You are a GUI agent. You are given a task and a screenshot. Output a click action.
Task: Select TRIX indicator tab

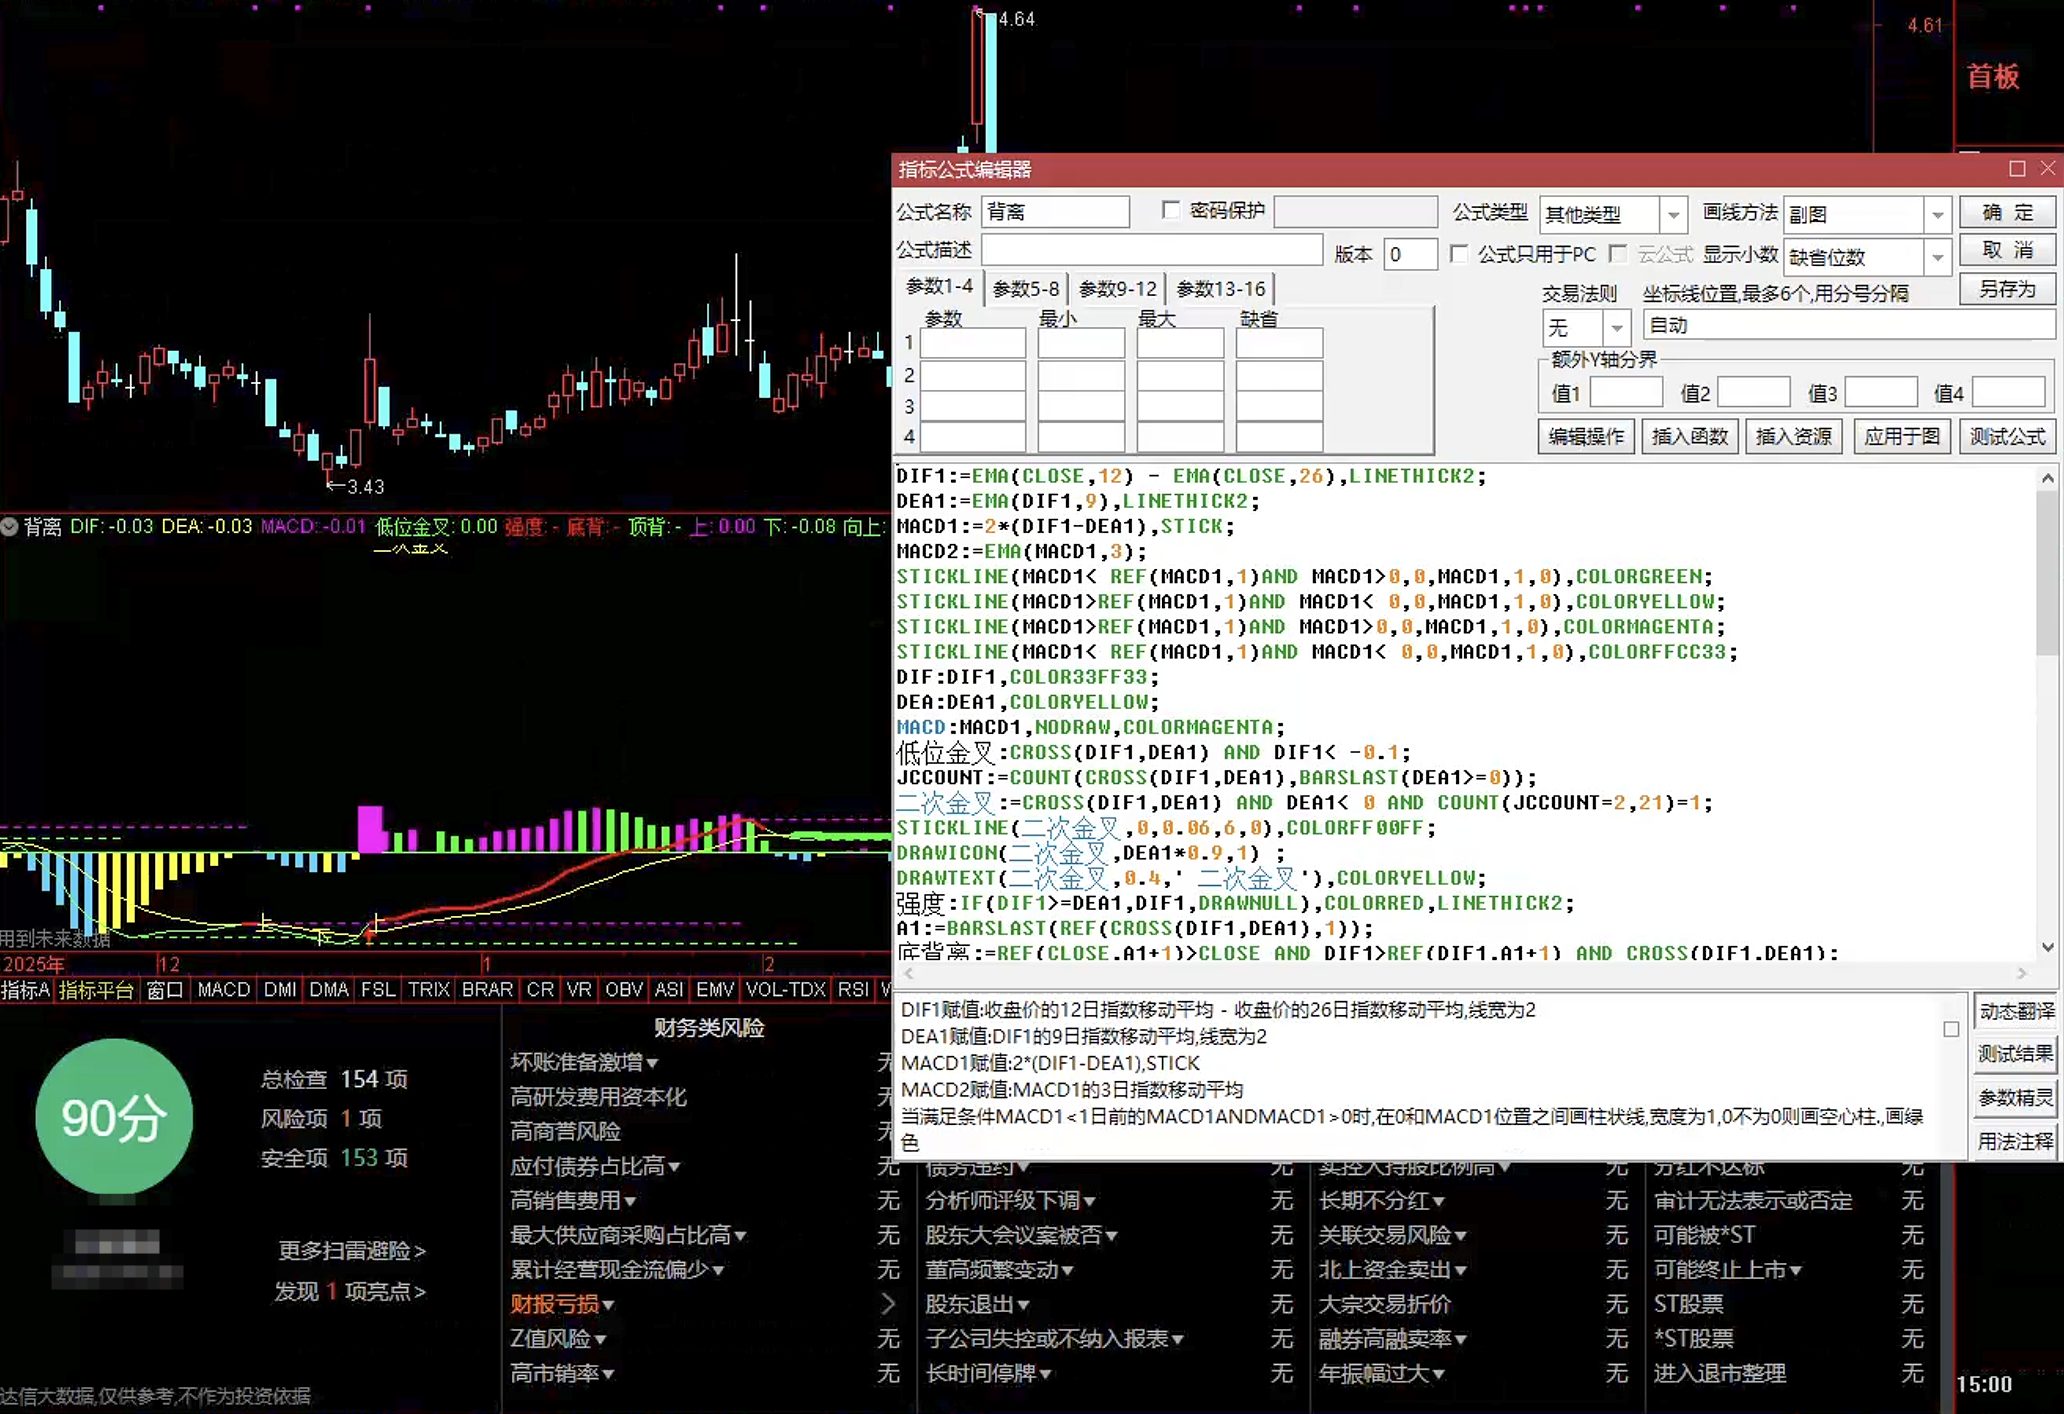tap(428, 990)
